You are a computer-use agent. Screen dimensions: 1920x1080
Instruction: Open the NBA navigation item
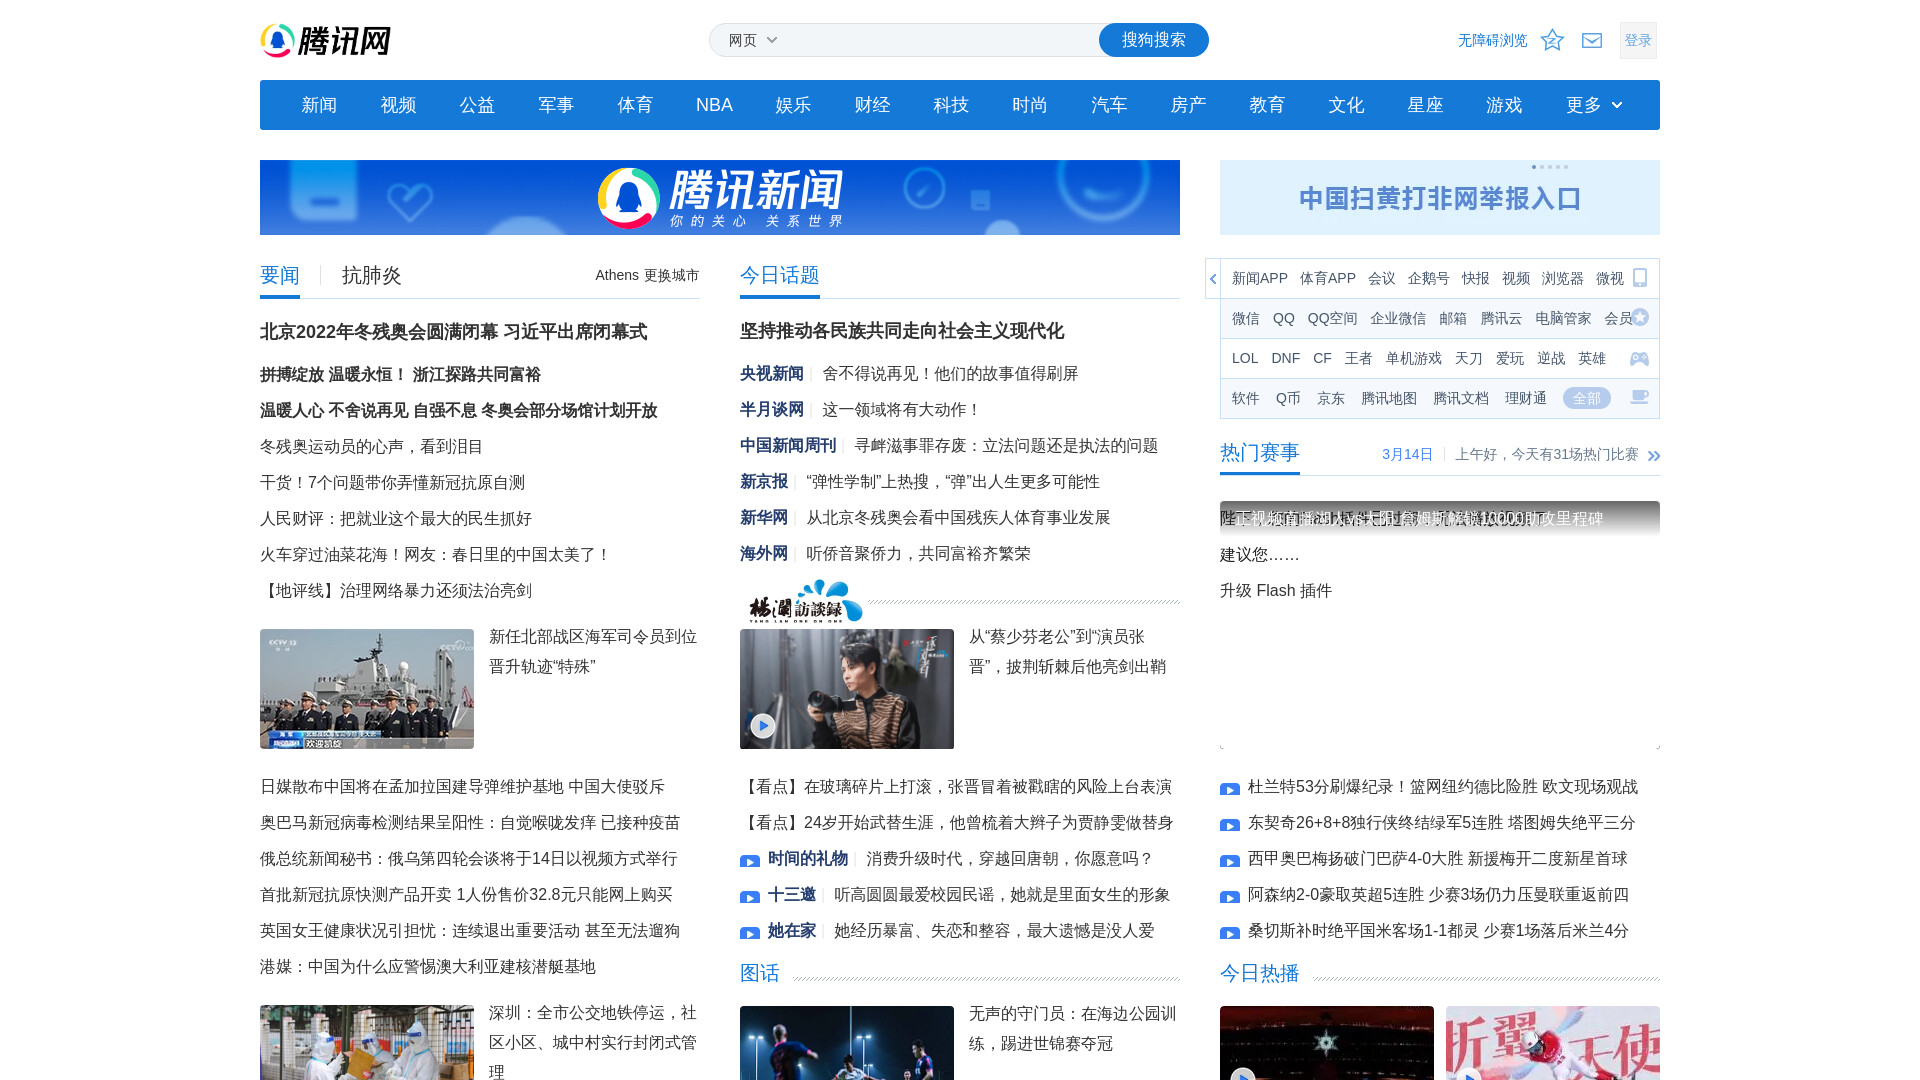pos(714,105)
